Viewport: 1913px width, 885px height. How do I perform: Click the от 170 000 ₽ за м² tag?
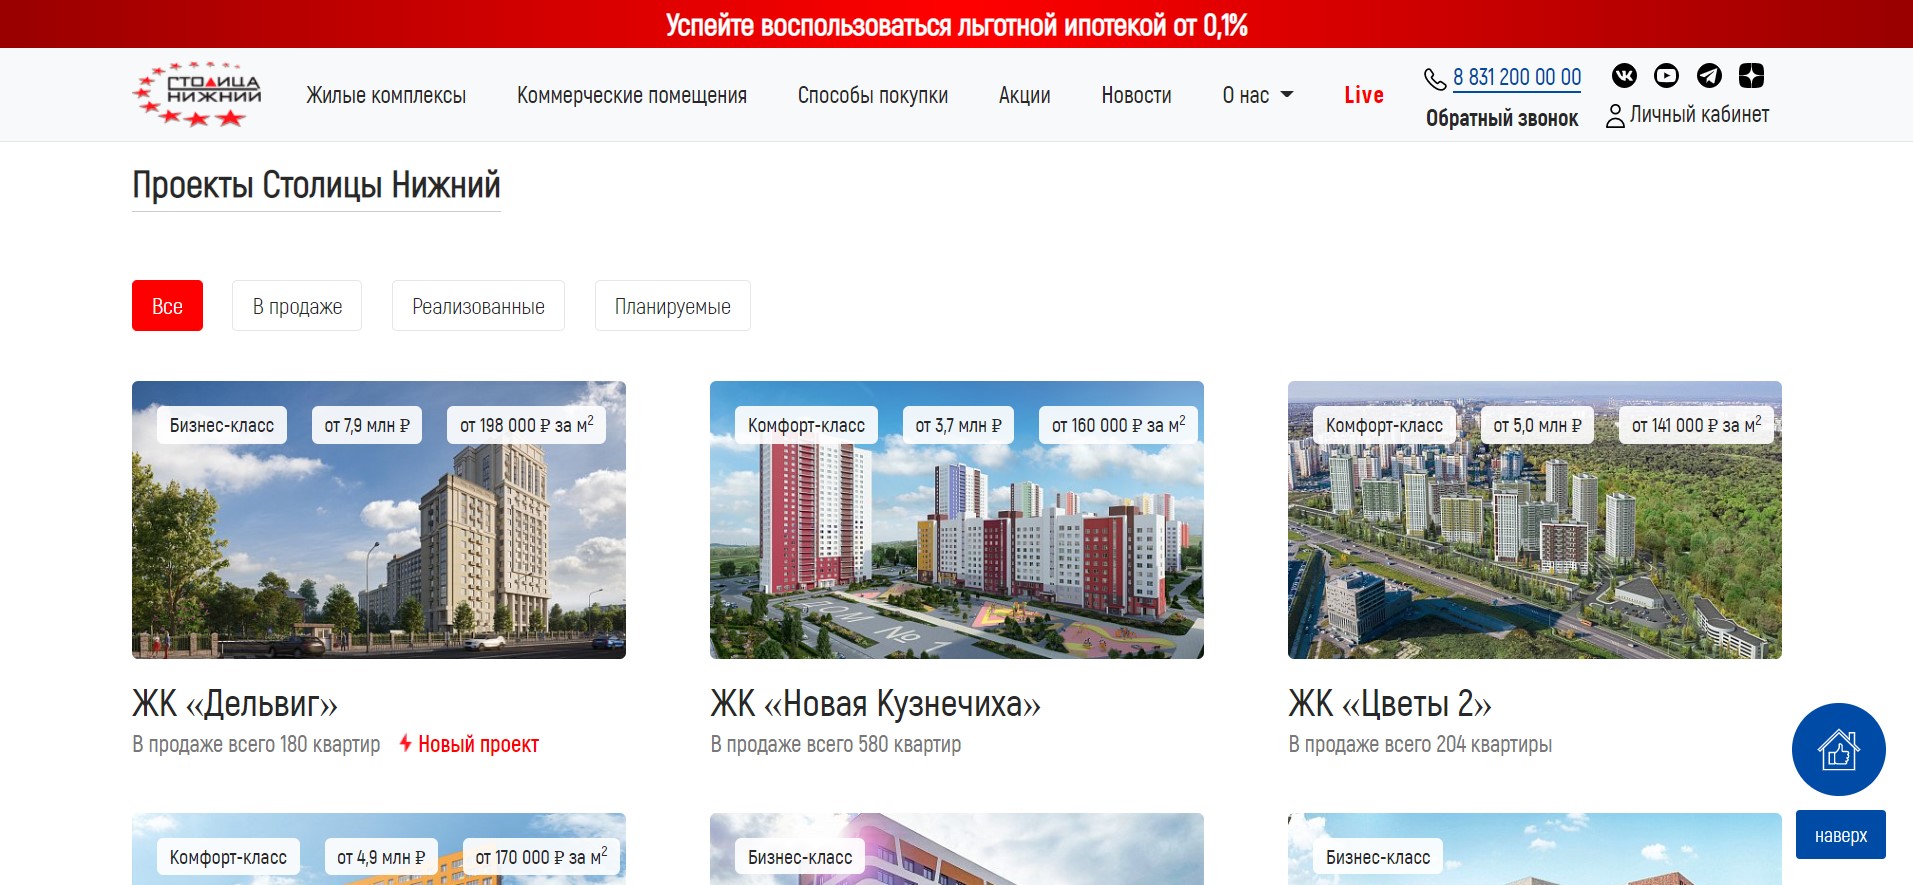[541, 857]
